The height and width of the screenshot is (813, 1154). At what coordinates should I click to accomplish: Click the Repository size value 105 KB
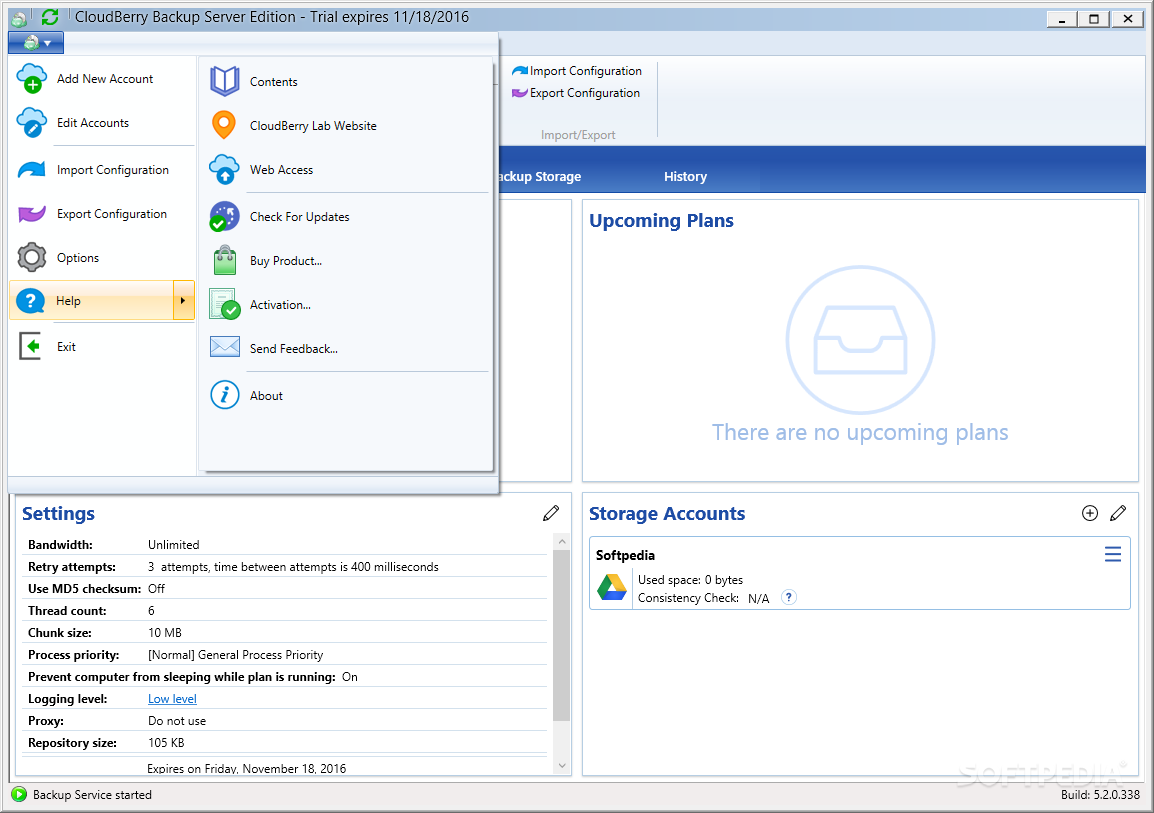[x=166, y=743]
